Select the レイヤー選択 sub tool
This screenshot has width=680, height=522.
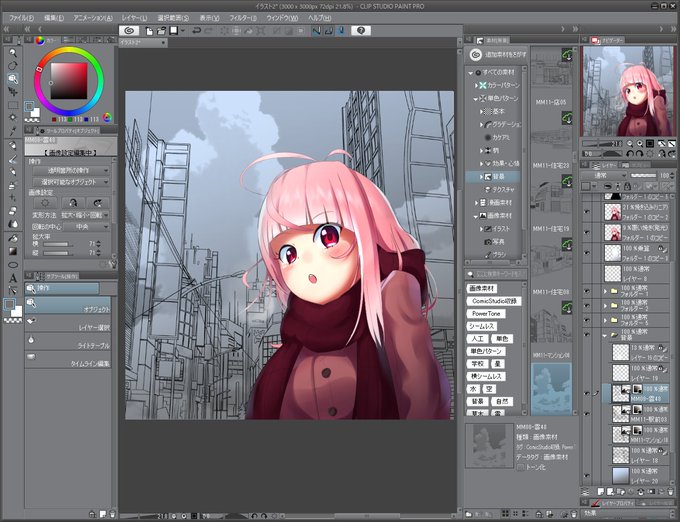click(x=68, y=324)
